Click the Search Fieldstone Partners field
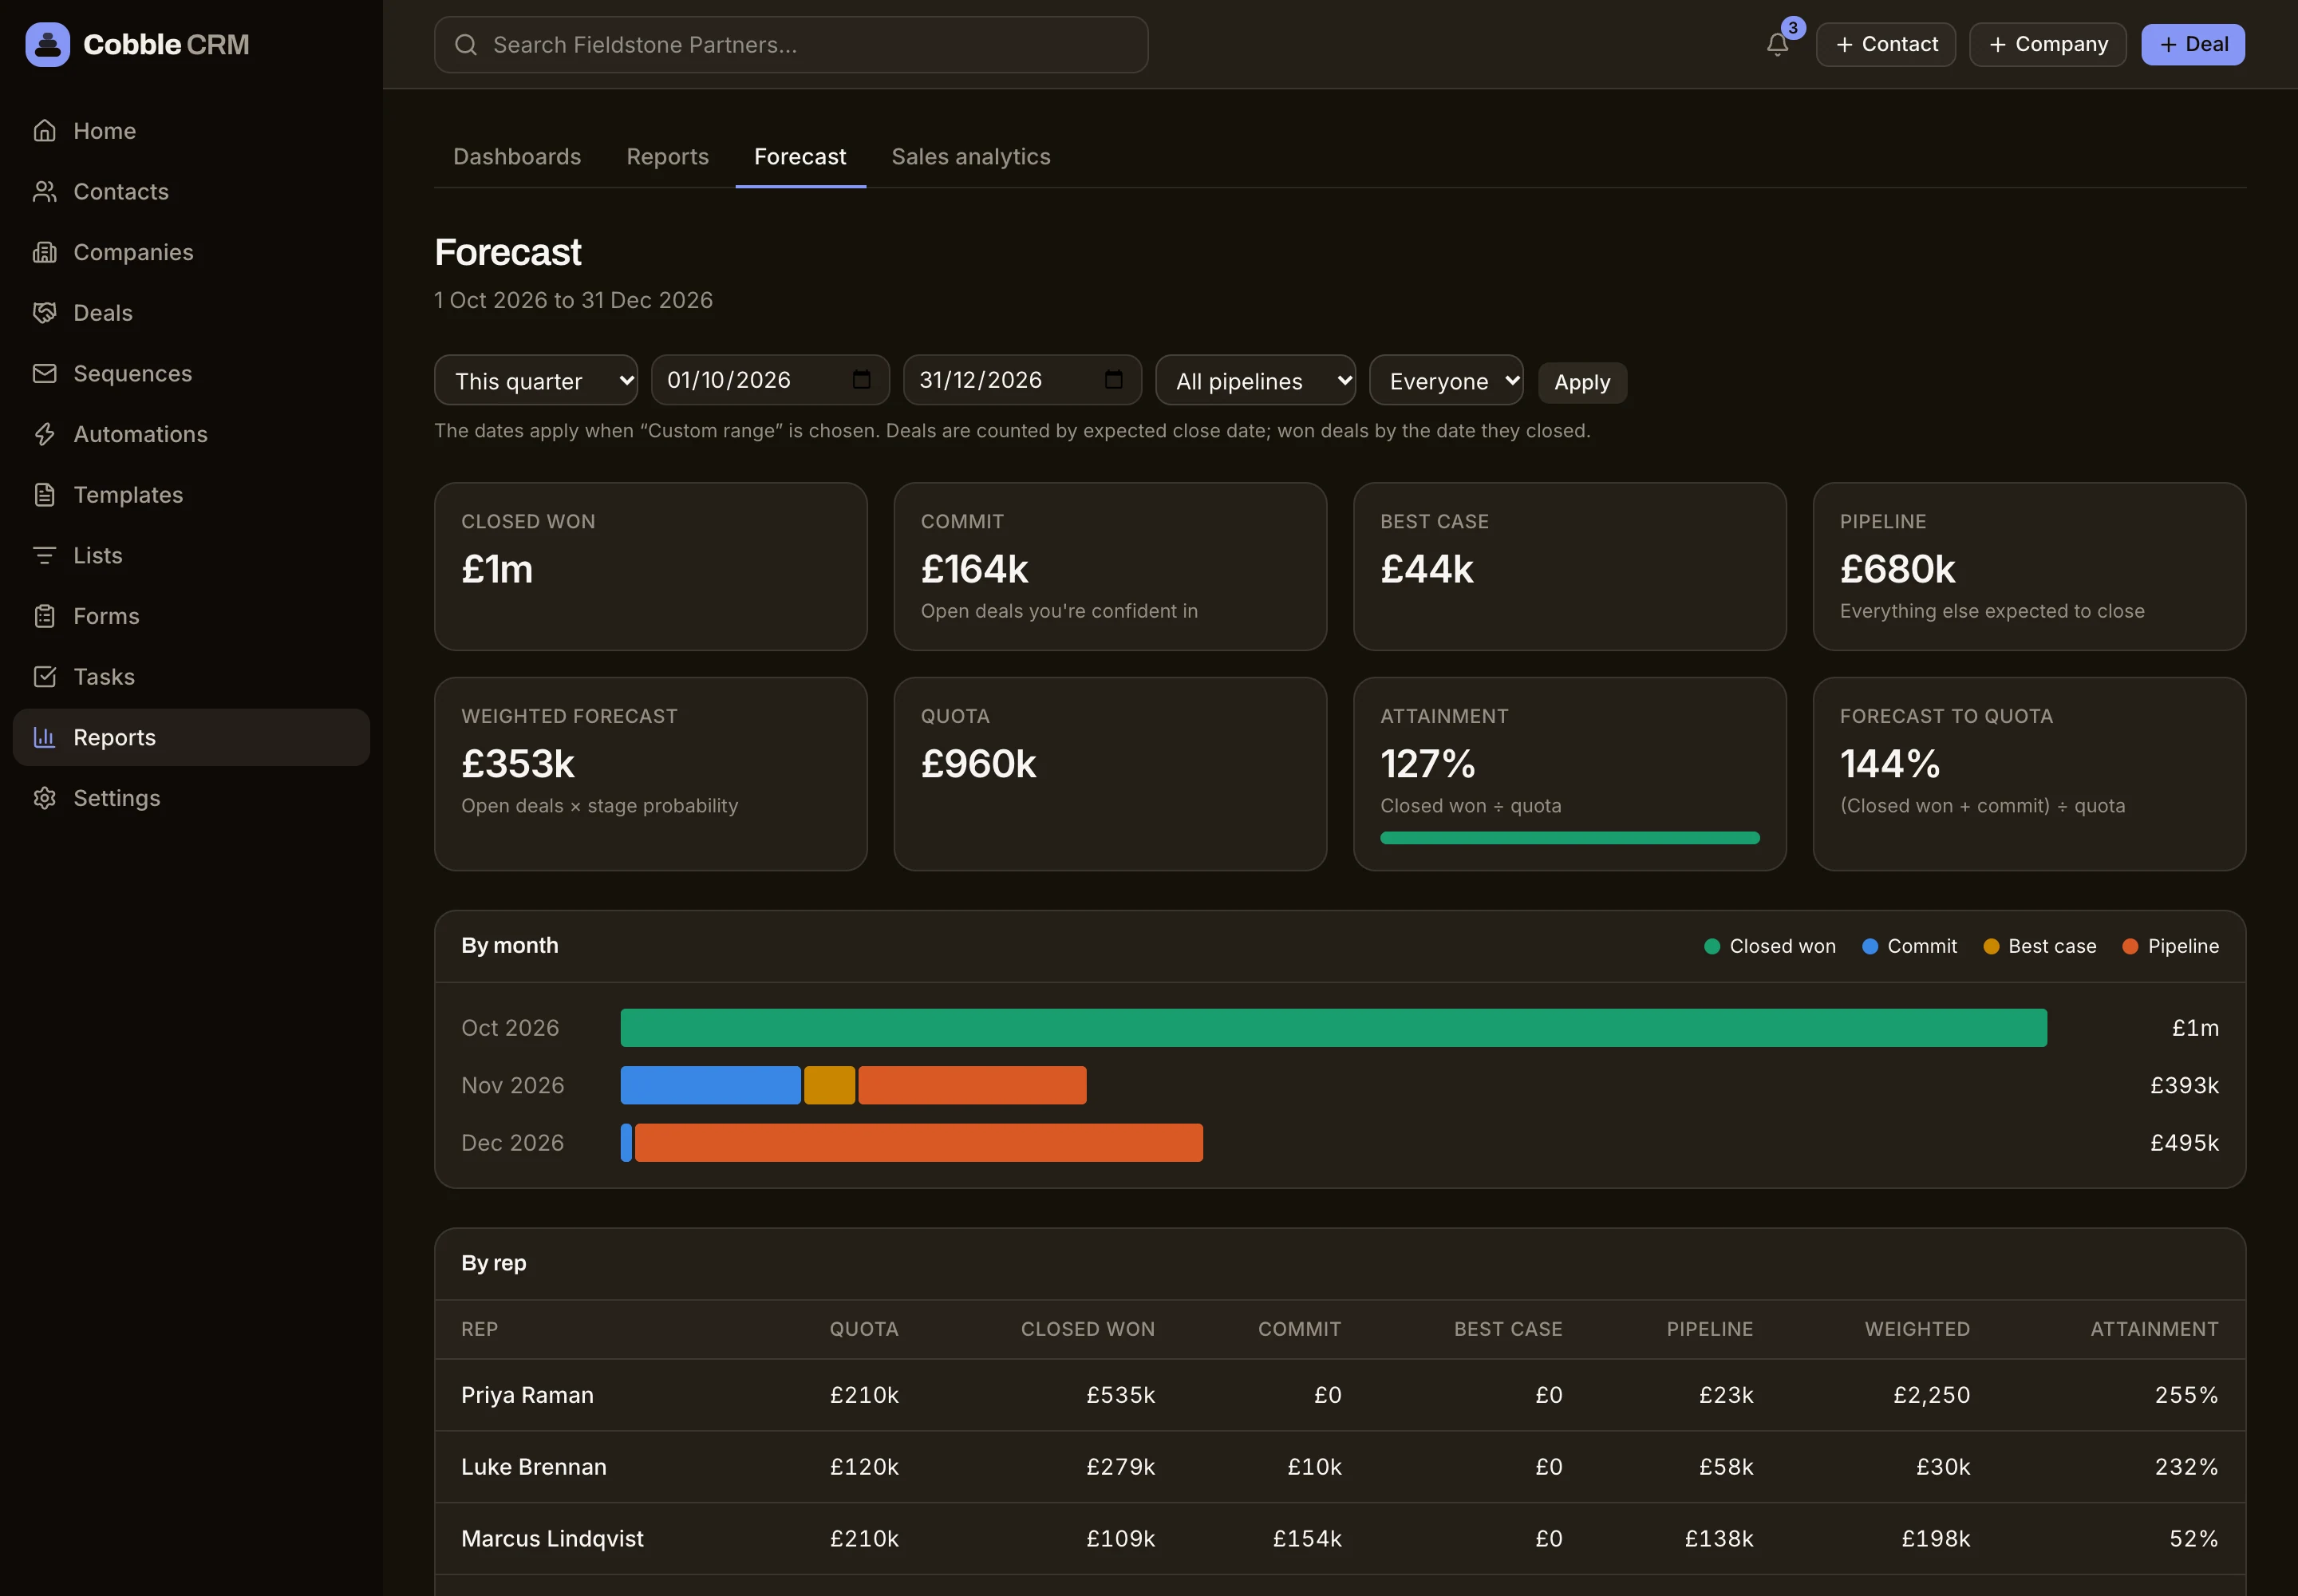The image size is (2298, 1596). click(x=791, y=45)
